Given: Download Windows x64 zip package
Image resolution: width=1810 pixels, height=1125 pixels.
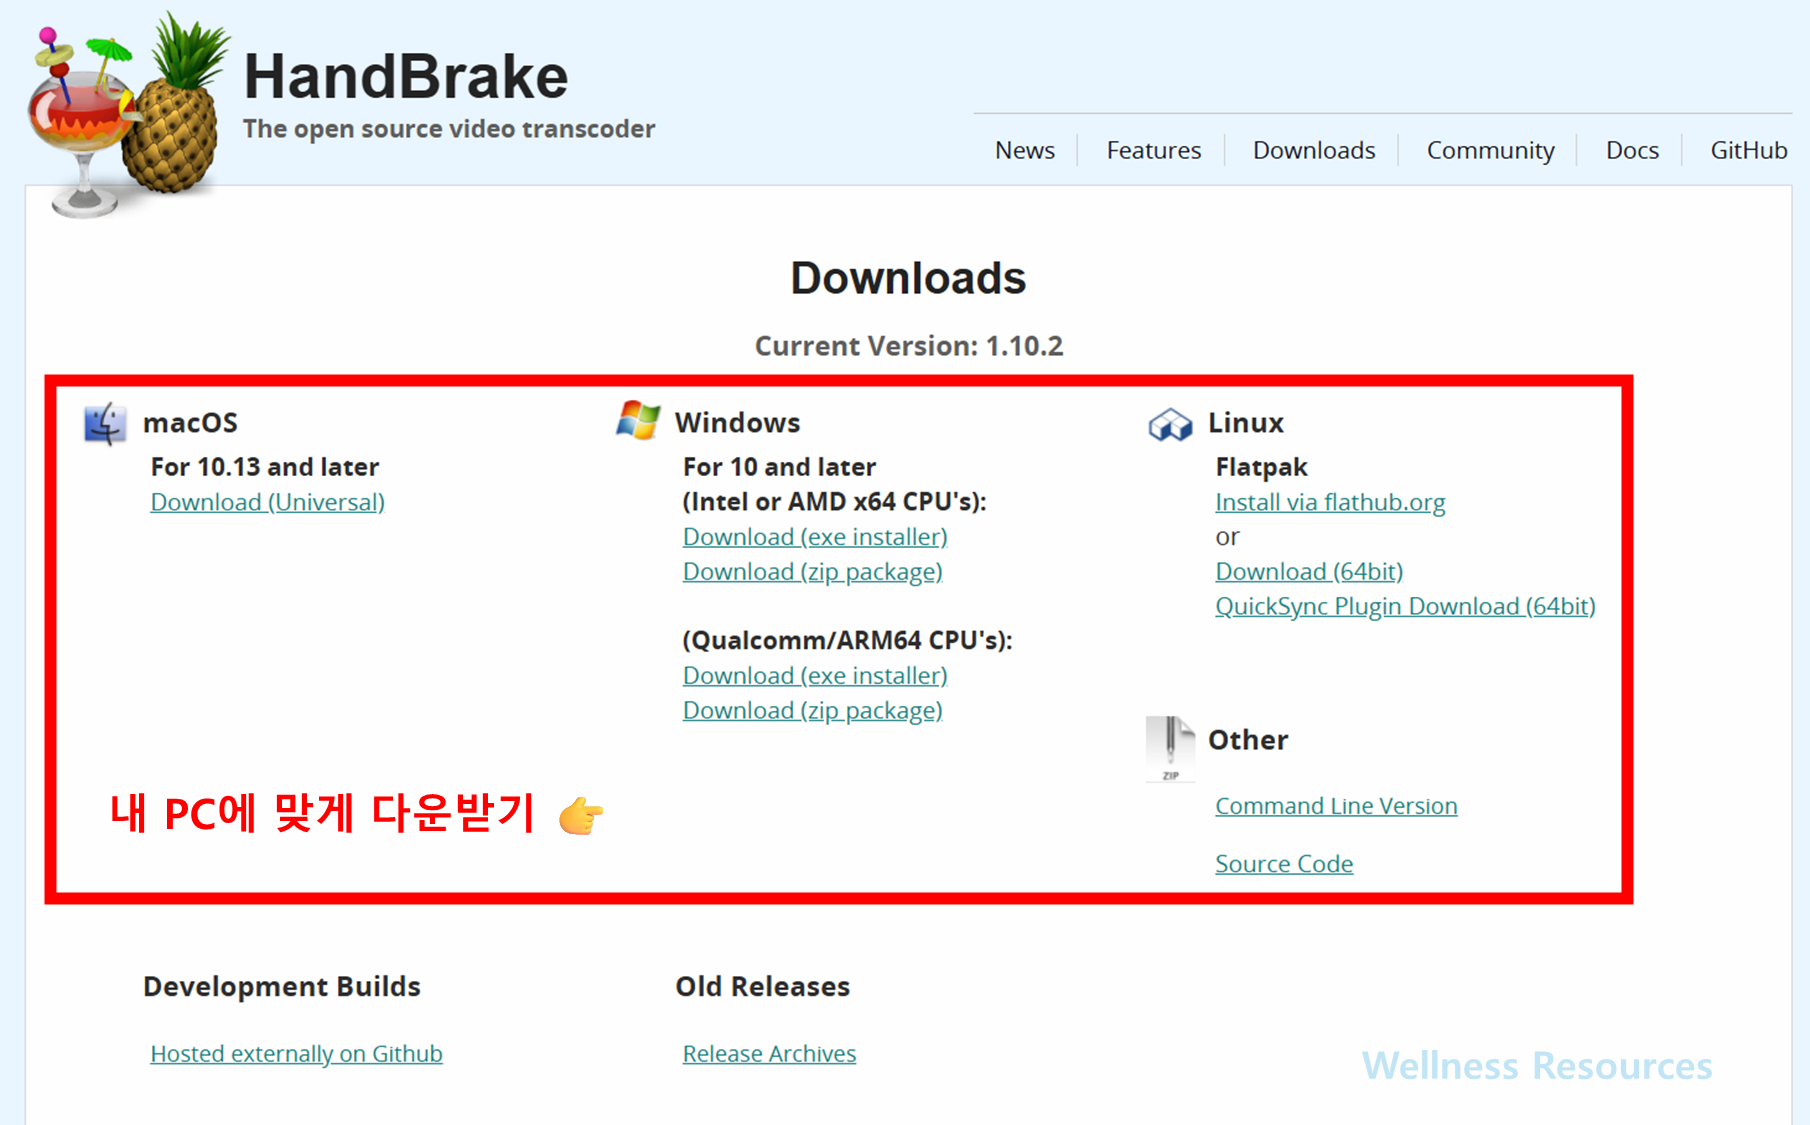Looking at the screenshot, I should [x=812, y=572].
